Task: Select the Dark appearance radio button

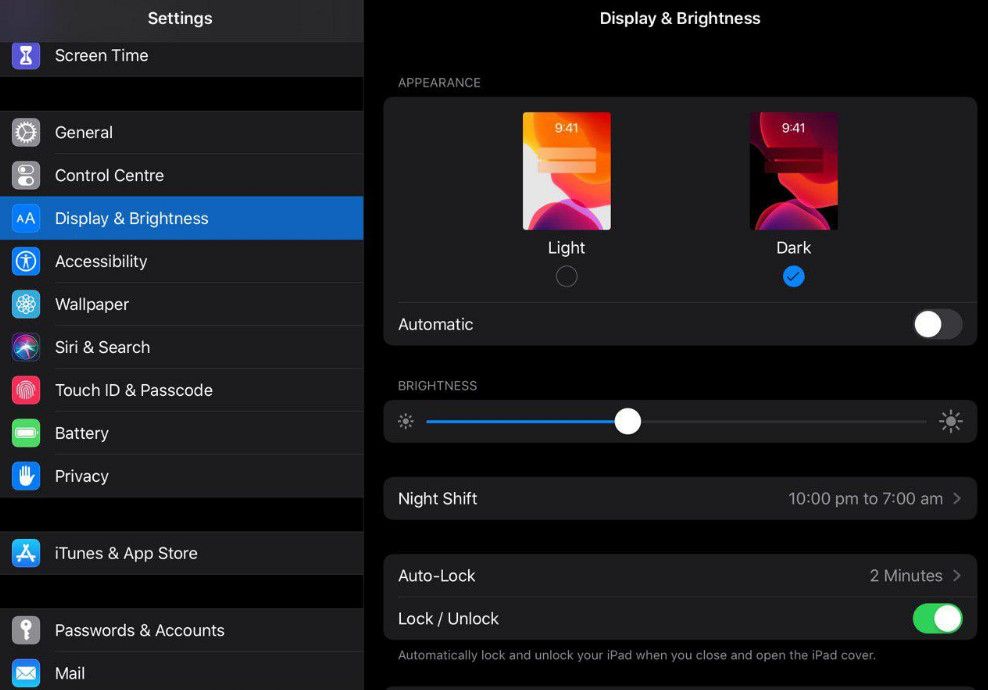Action: [x=793, y=277]
